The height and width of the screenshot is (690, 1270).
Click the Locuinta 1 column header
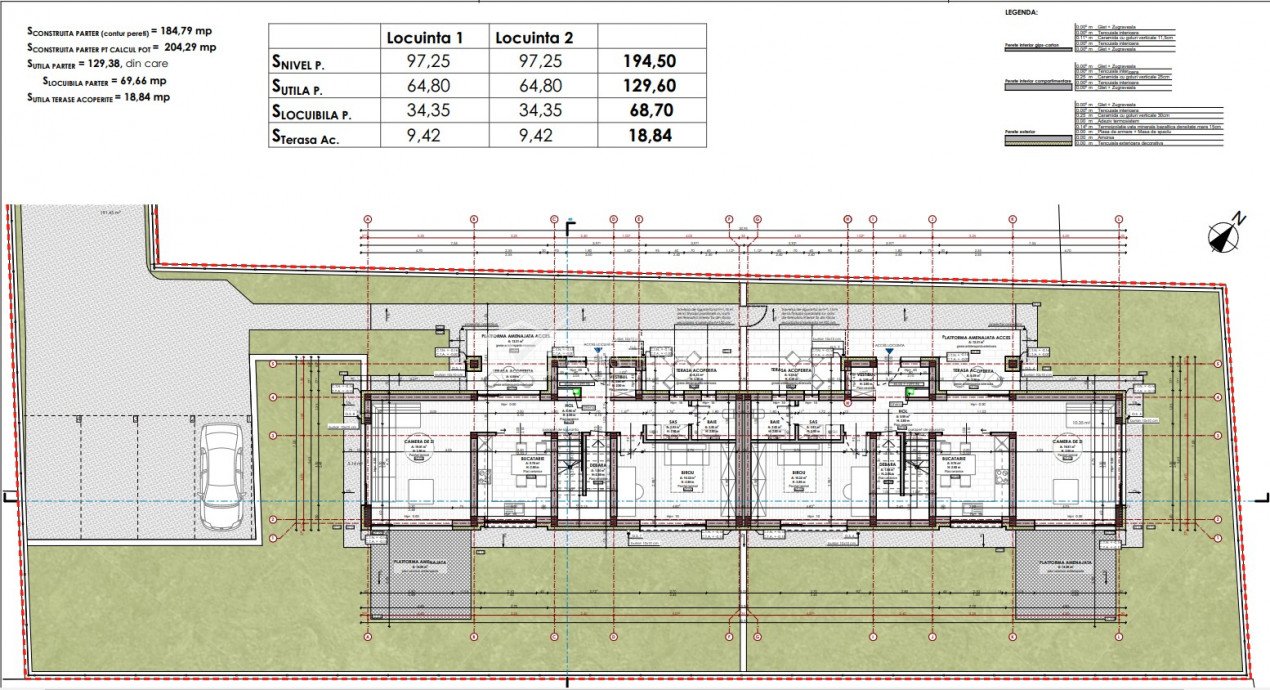[x=427, y=38]
